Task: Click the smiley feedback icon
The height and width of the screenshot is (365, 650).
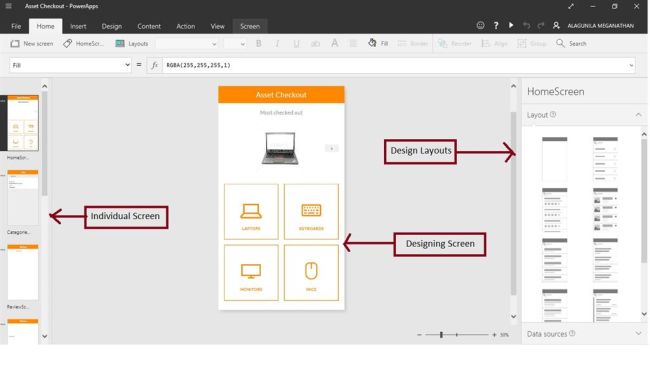Action: tap(480, 25)
